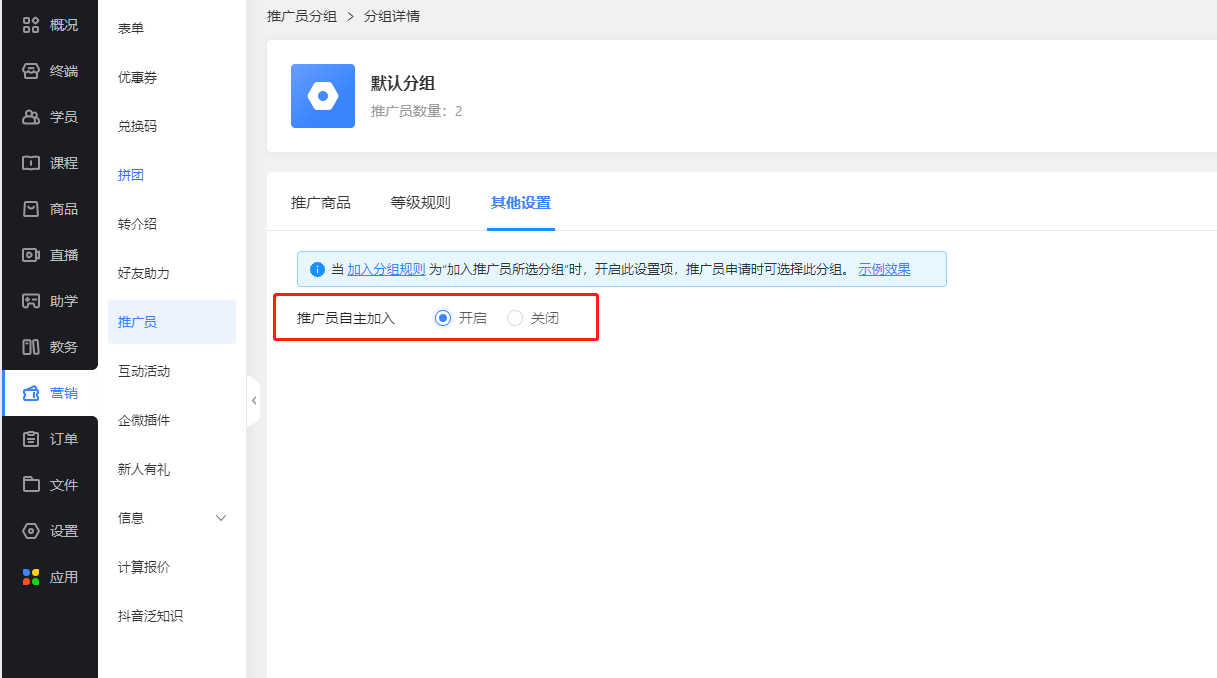The width and height of the screenshot is (1217, 678).
Task: Select the 开启 radio option
Action: click(x=444, y=318)
